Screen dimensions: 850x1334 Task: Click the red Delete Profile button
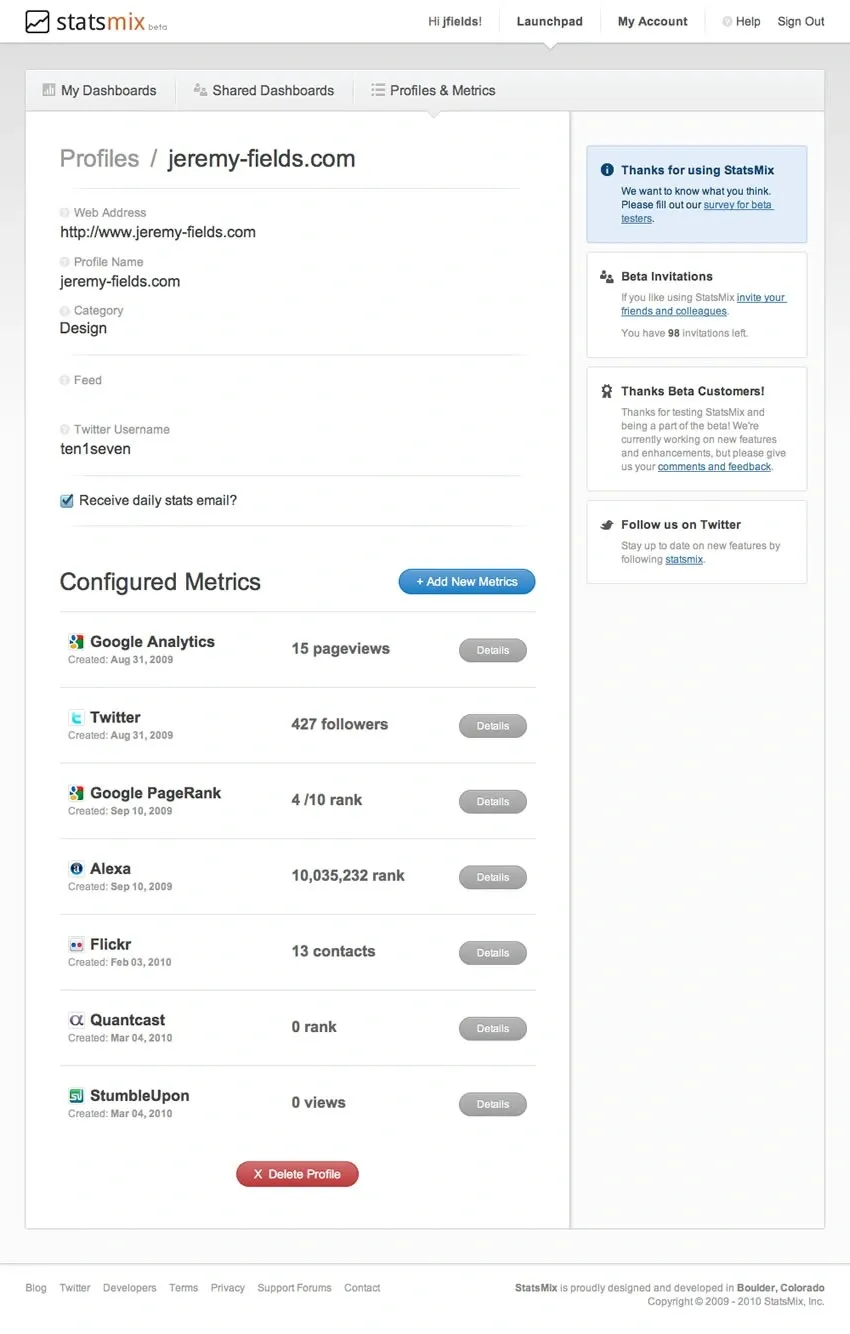click(x=297, y=1174)
